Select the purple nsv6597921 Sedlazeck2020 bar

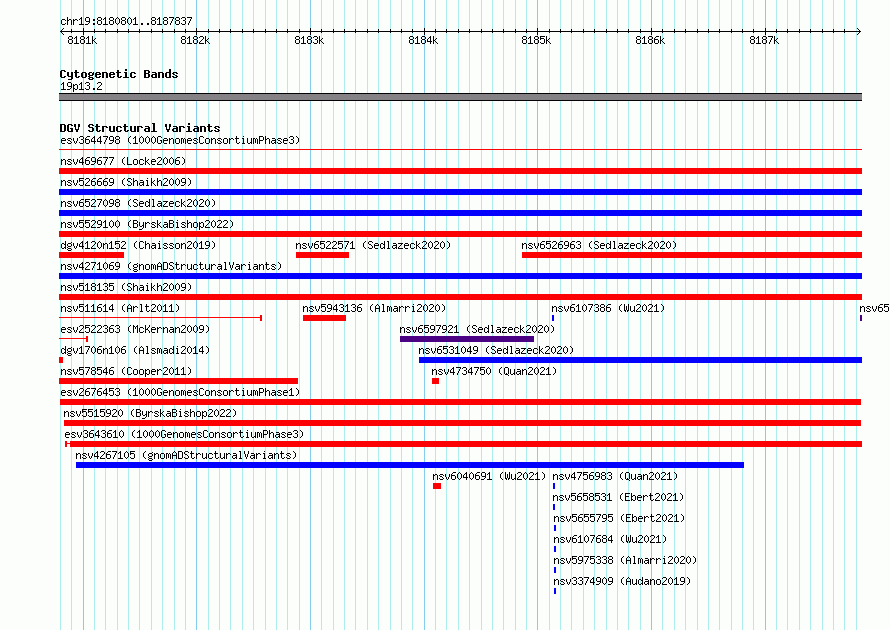click(x=467, y=339)
